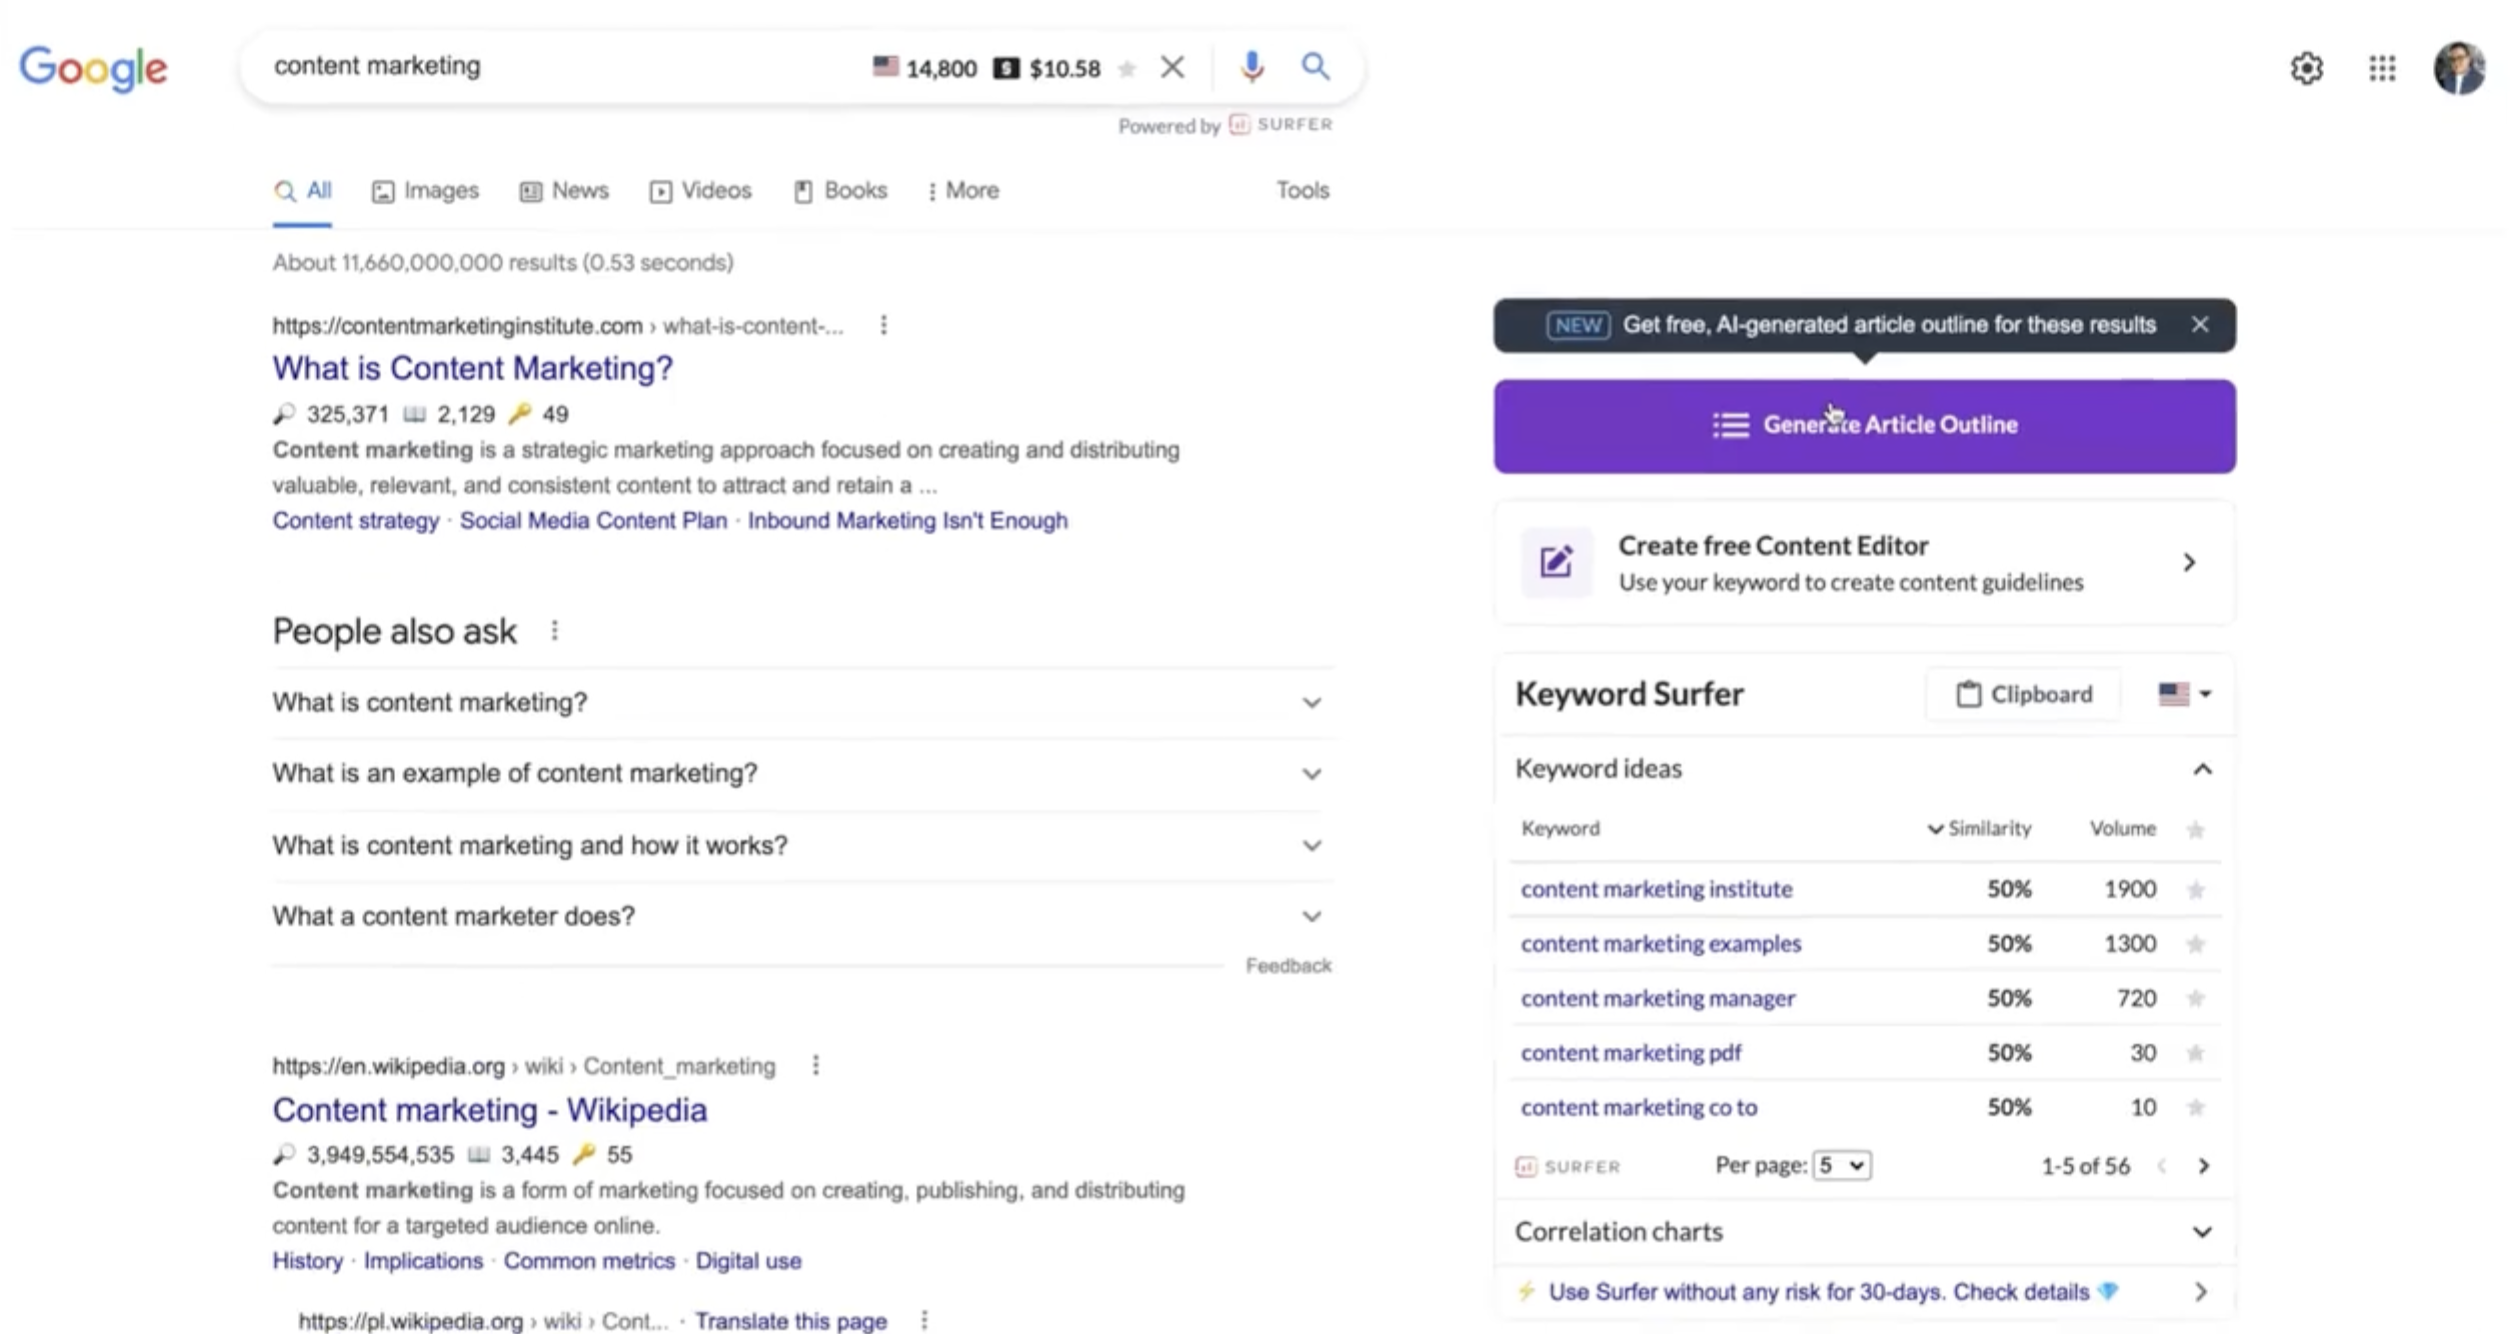
Task: Open Google account profile avatar
Action: point(2459,68)
